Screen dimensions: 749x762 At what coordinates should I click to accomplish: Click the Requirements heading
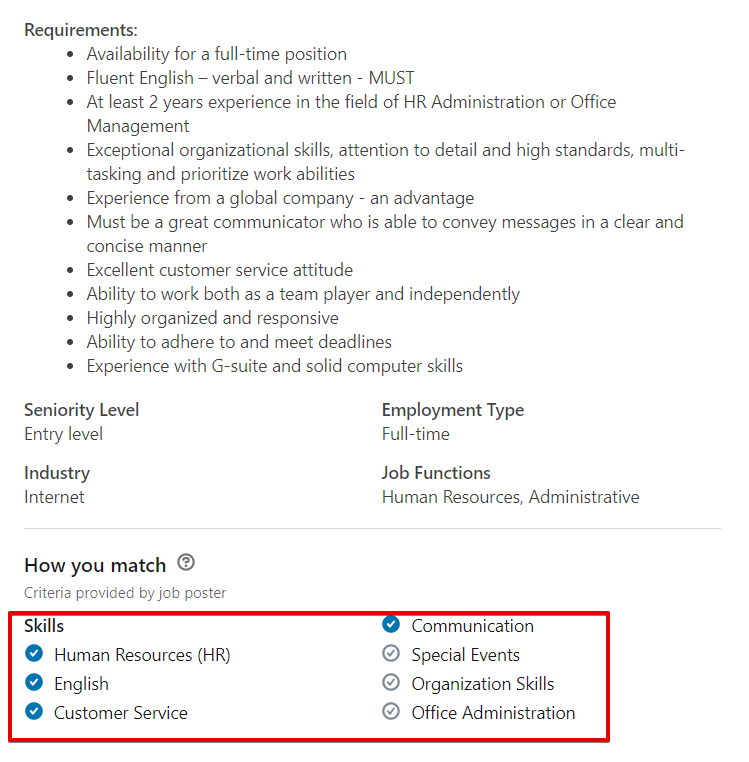81,30
